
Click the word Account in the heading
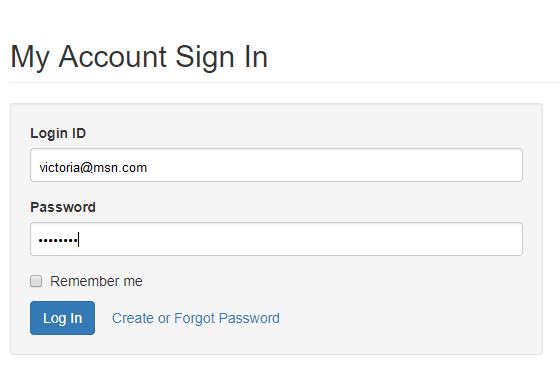click(112, 56)
